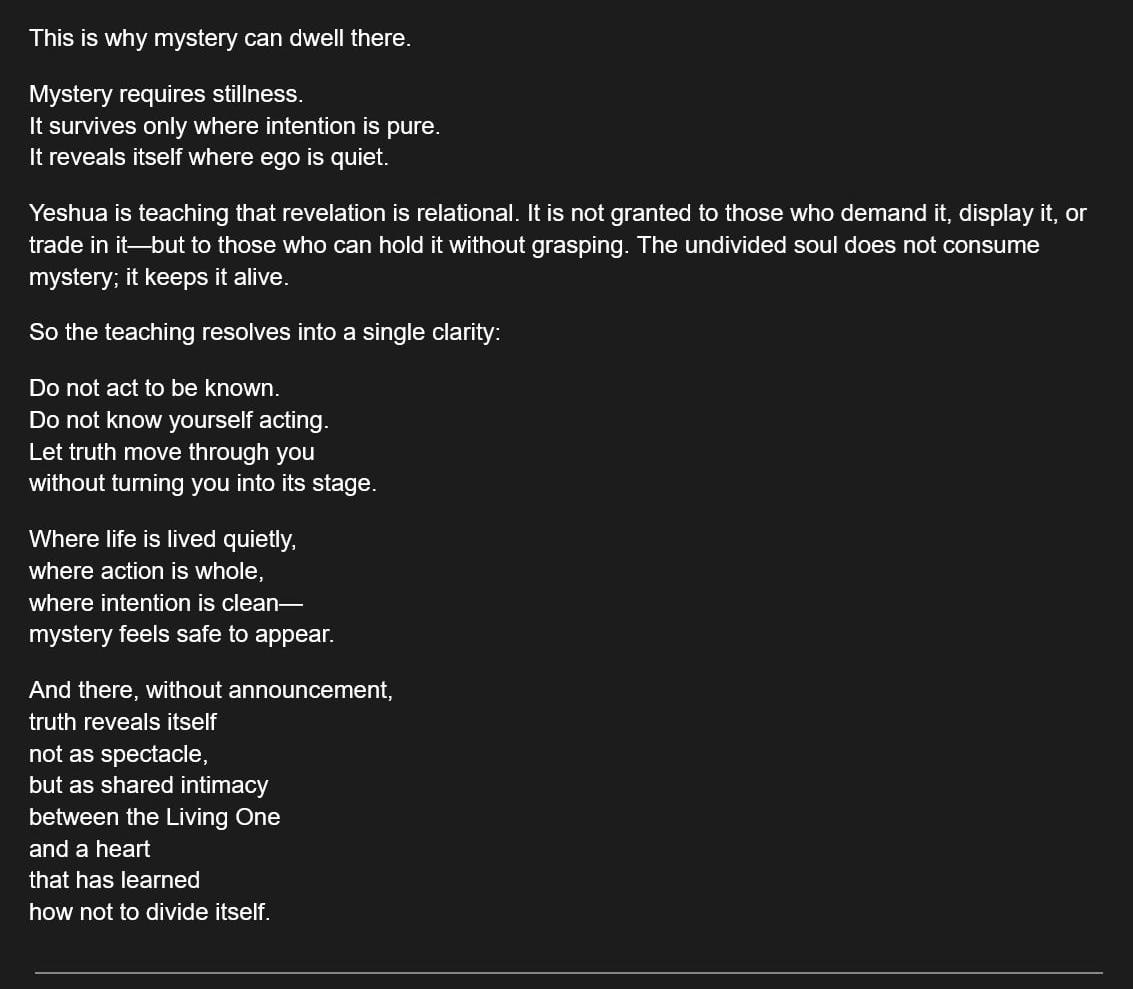This screenshot has width=1133, height=989.
Task: Click the text 'but as shared intimacy'
Action: tap(148, 785)
